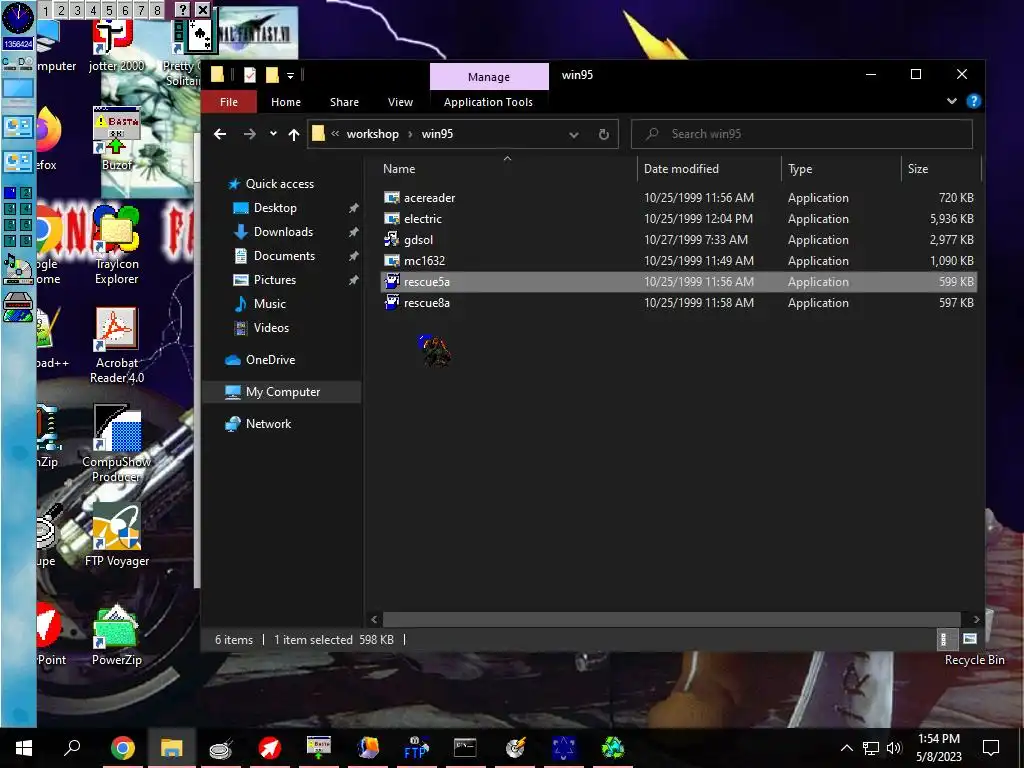The image size is (1024, 768).
Task: Open Videos in navigation pane
Action: (x=271, y=328)
